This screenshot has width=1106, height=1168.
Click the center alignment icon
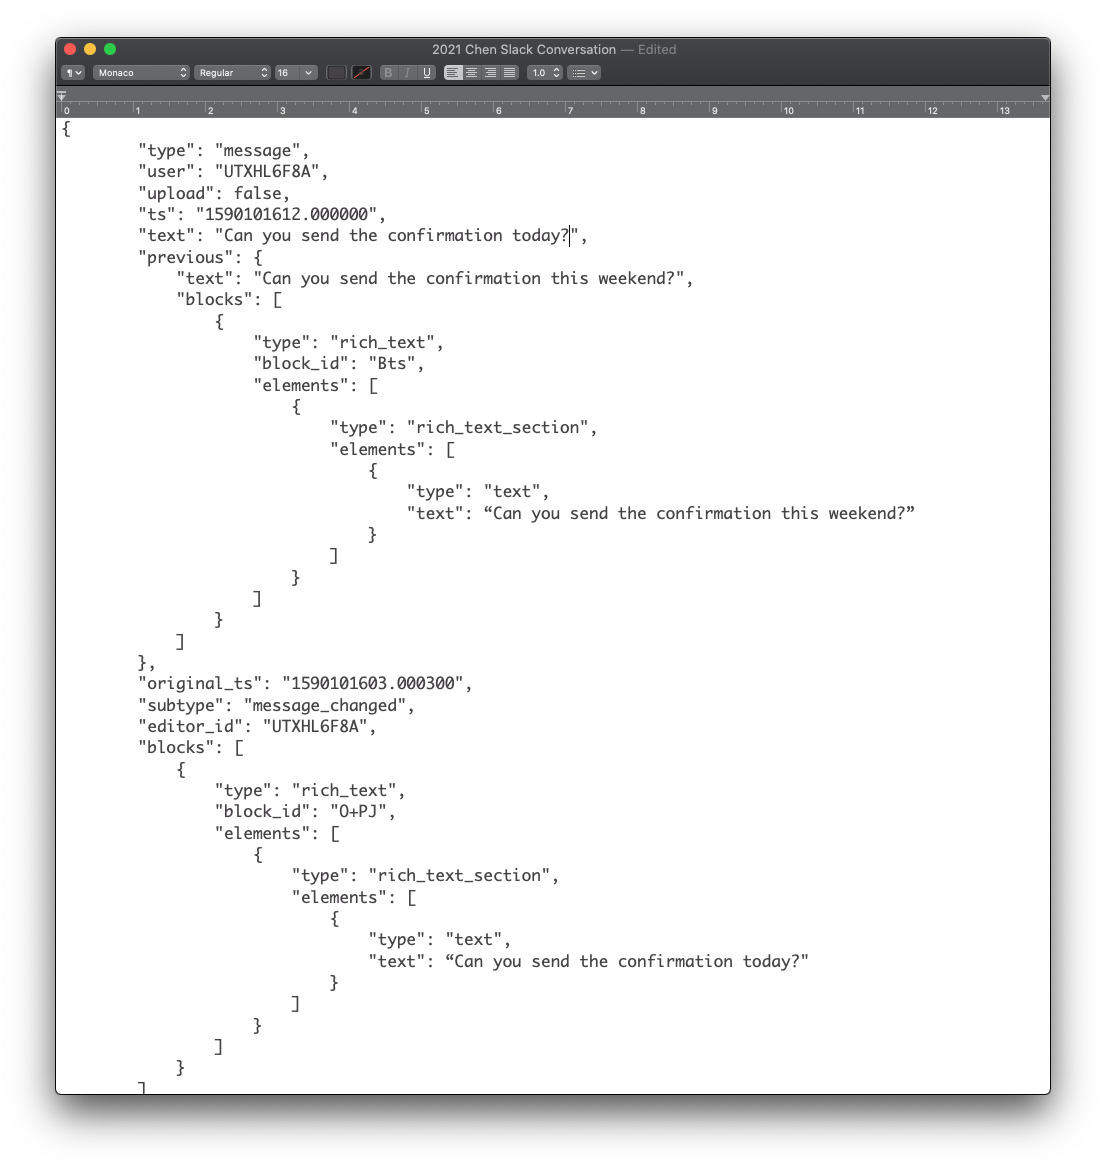[472, 72]
